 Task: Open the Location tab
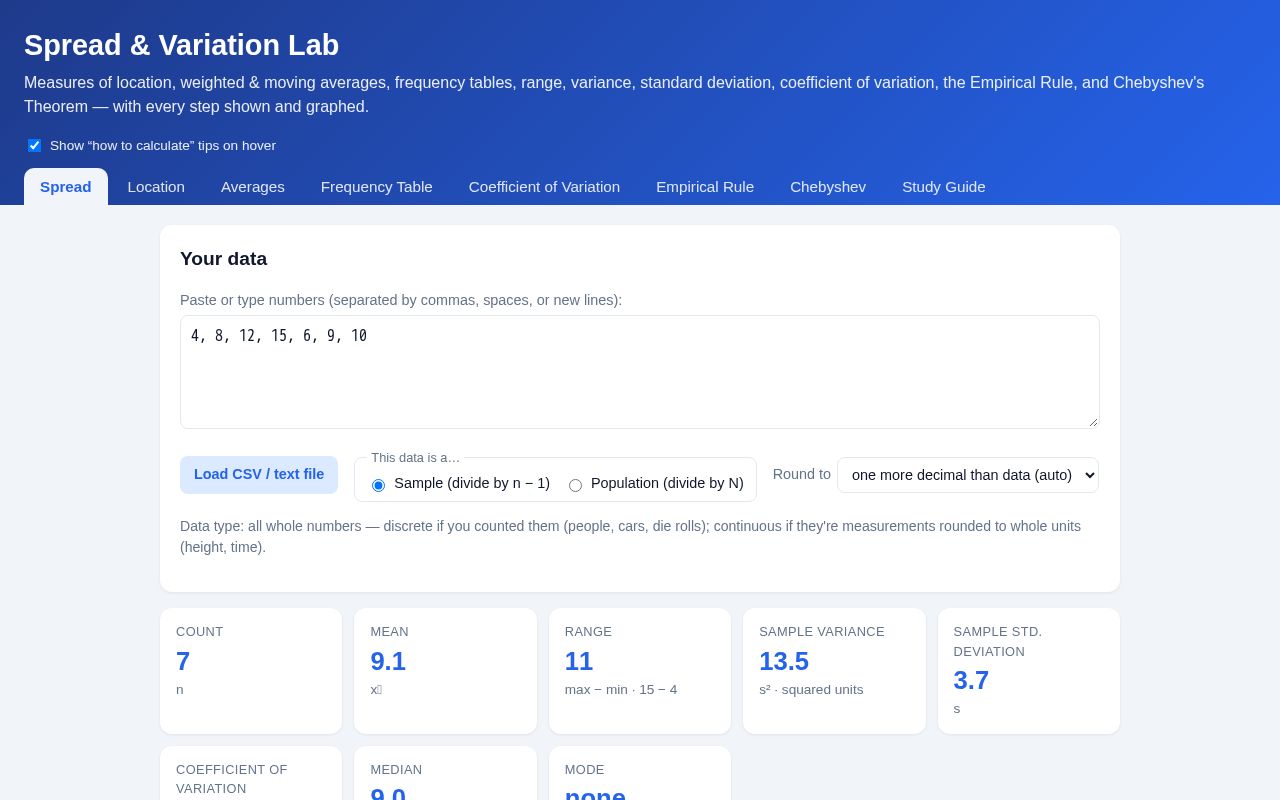[156, 187]
